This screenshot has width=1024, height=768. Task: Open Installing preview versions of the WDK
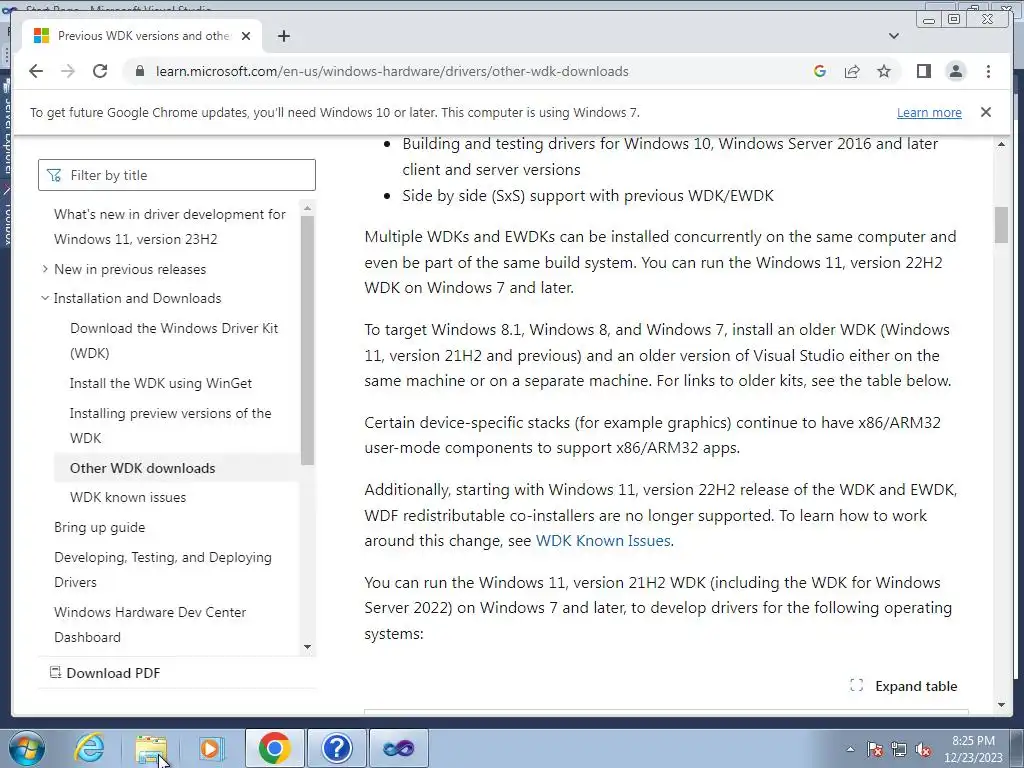(x=170, y=425)
